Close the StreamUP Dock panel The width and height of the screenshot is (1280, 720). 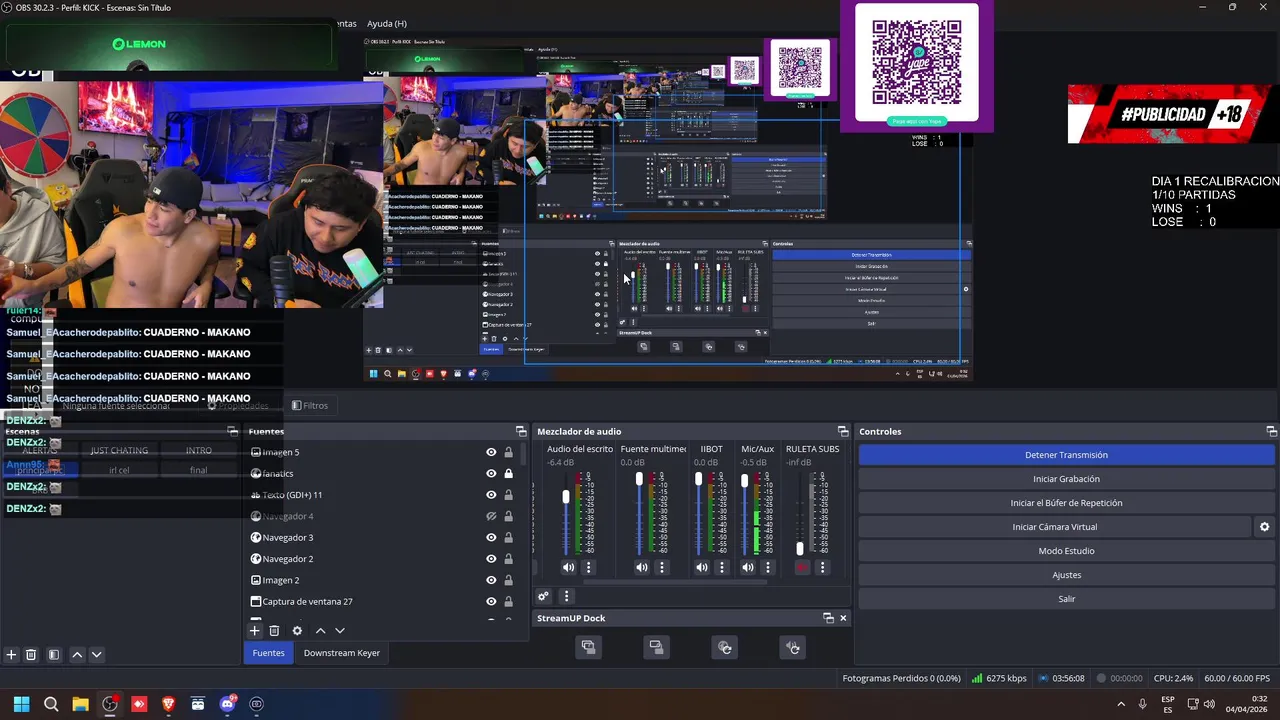[843, 618]
